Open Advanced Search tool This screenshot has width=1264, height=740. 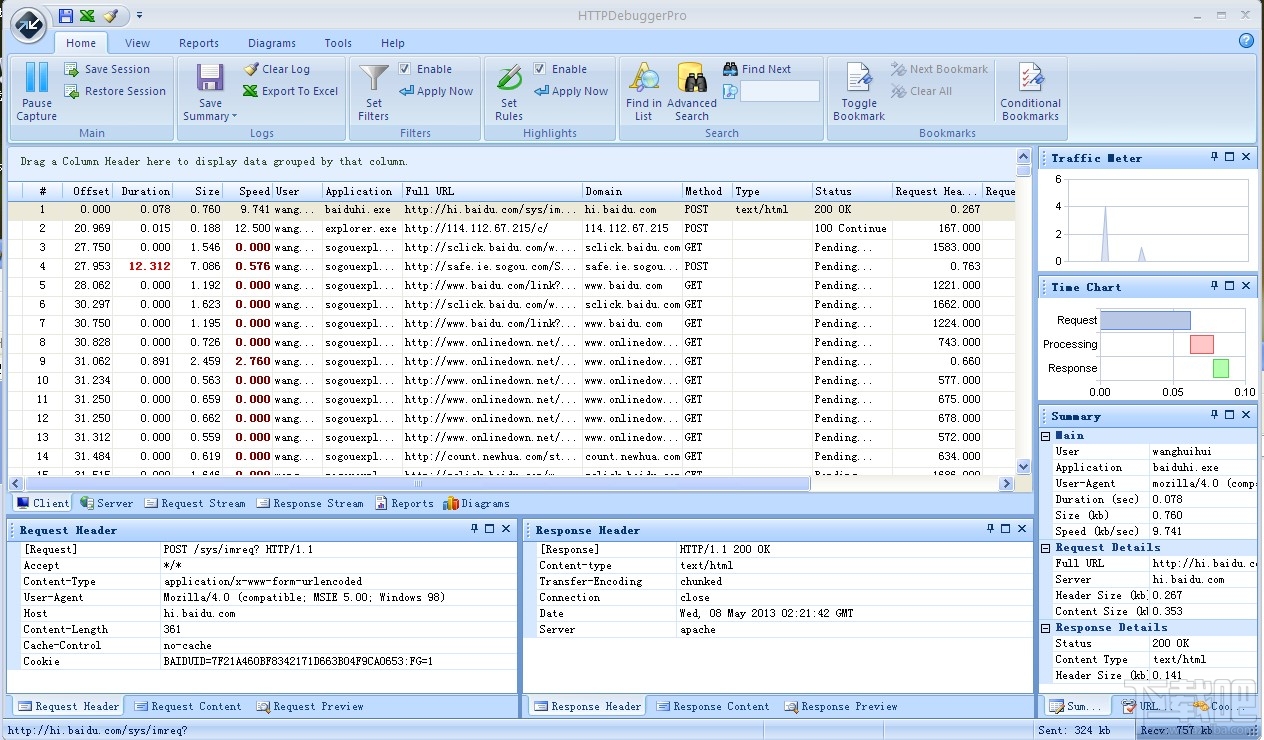pos(692,78)
